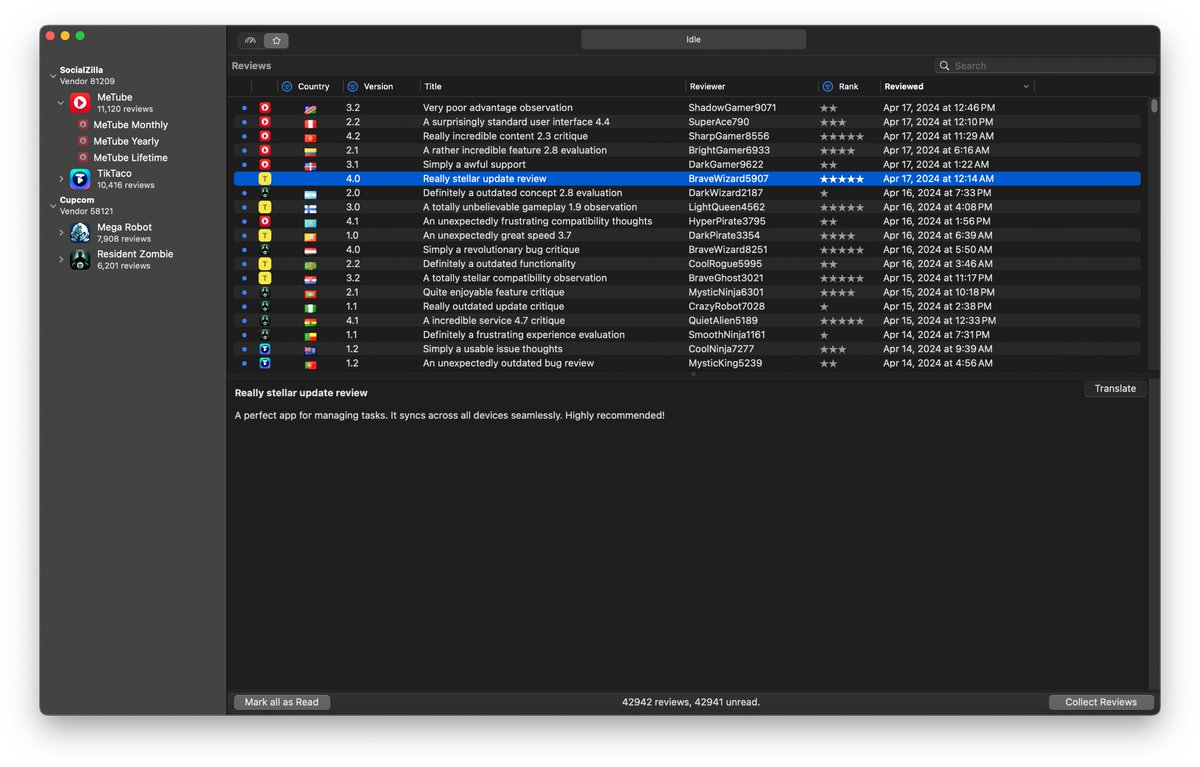Select MeTube Lifetime in the sidebar
This screenshot has height=767, width=1200.
coord(131,158)
